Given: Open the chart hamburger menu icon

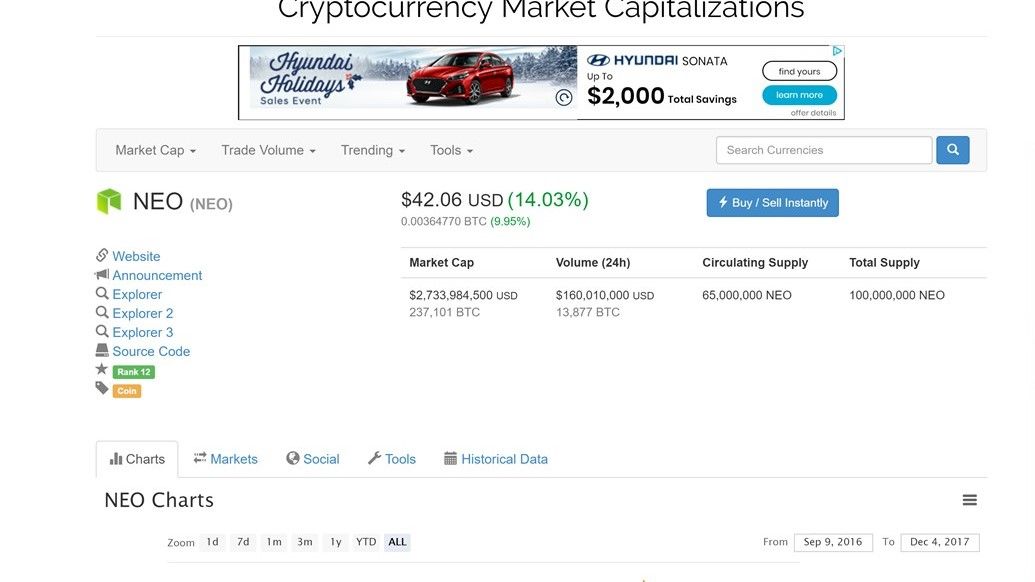Looking at the screenshot, I should click(x=969, y=500).
